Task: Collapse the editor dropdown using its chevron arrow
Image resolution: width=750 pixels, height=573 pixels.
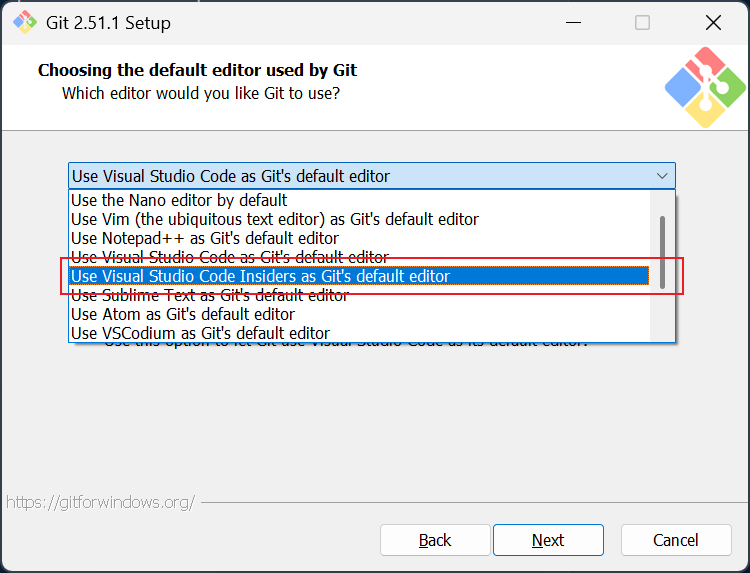Action: (662, 176)
